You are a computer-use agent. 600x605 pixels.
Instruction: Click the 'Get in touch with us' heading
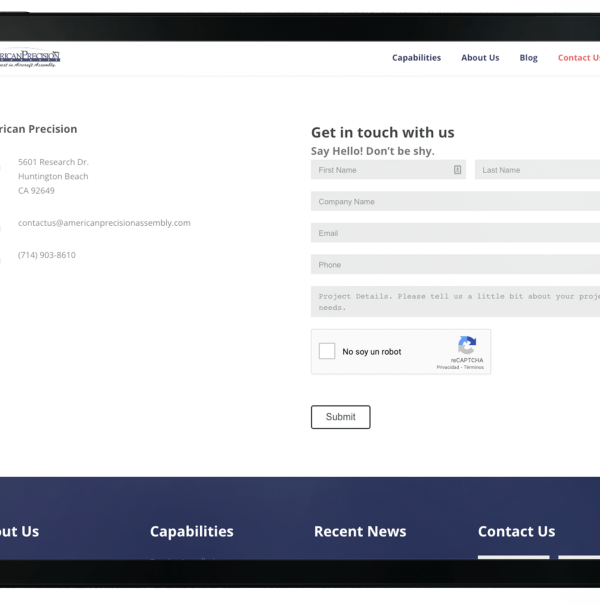pyautogui.click(x=383, y=132)
